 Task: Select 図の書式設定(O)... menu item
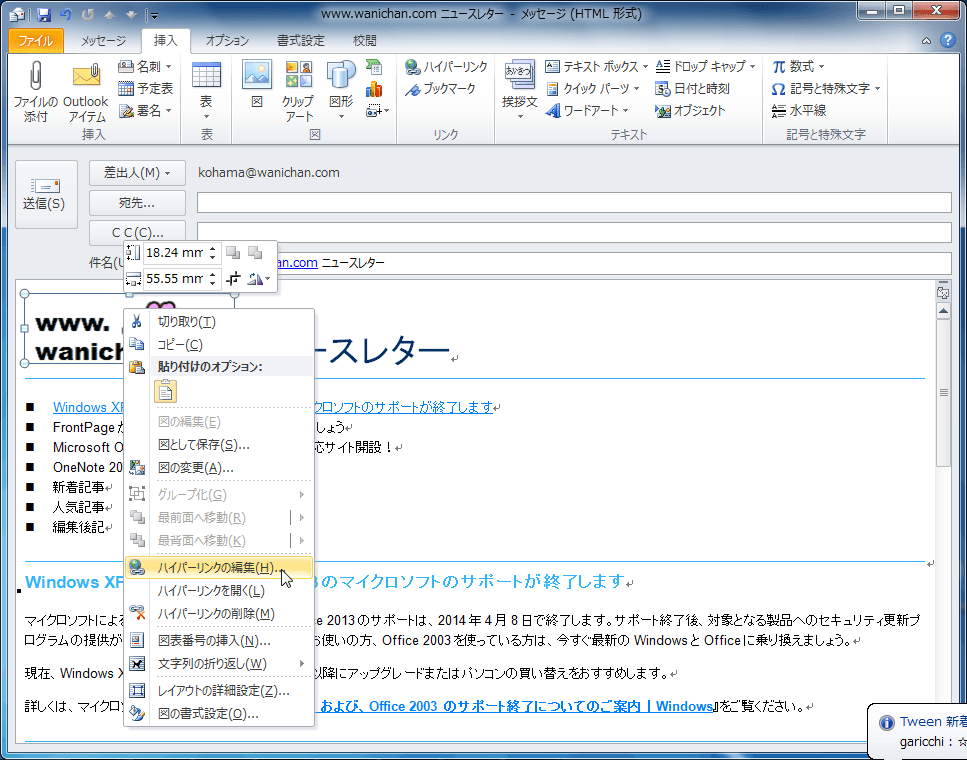point(219,714)
